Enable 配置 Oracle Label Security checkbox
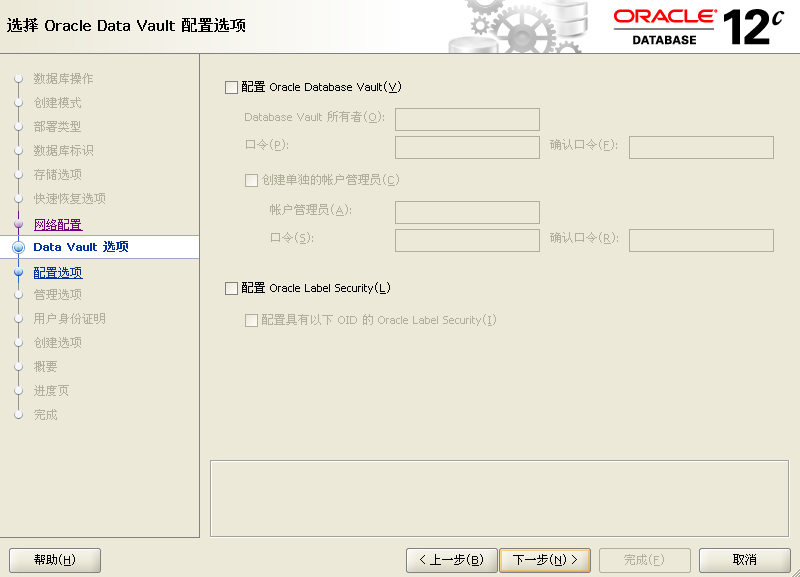 231,288
